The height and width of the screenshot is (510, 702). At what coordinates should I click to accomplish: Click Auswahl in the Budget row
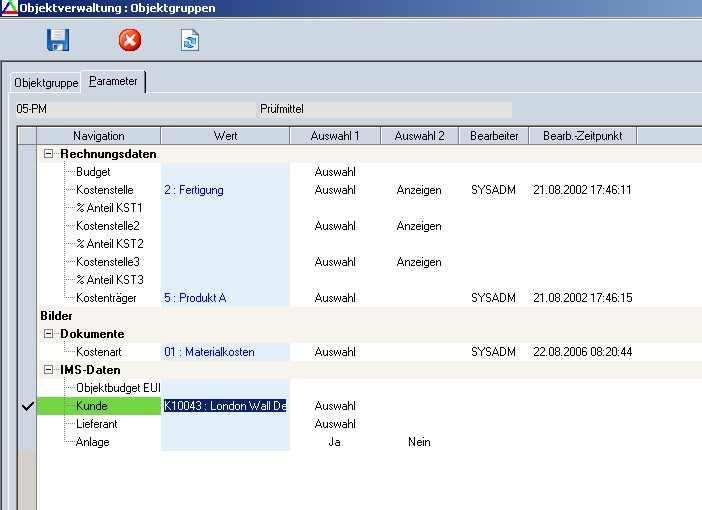tap(335, 172)
